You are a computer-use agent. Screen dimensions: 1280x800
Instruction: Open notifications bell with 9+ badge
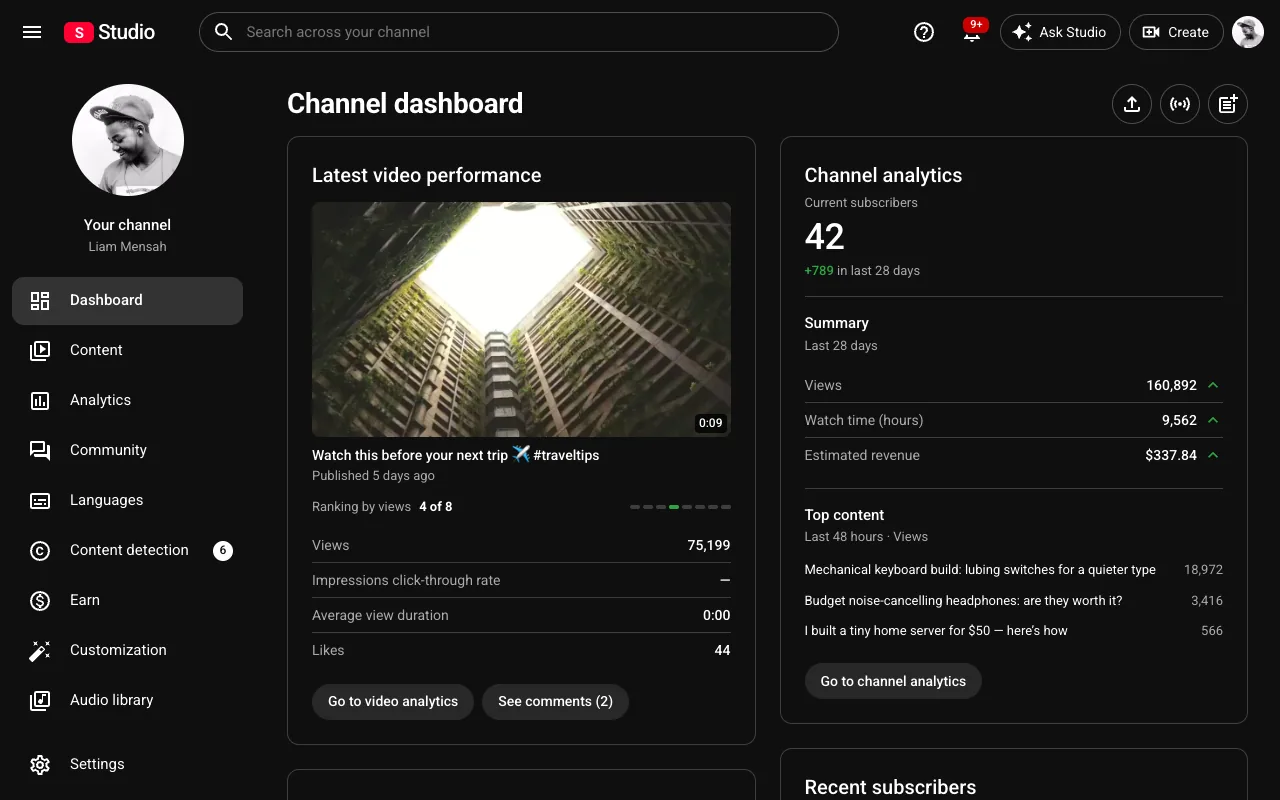pos(972,32)
